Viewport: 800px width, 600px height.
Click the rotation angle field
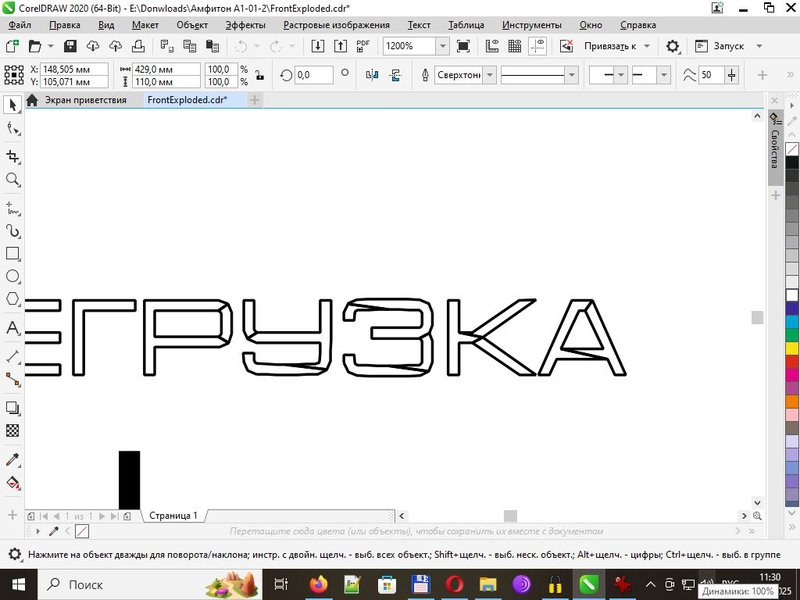click(x=313, y=75)
